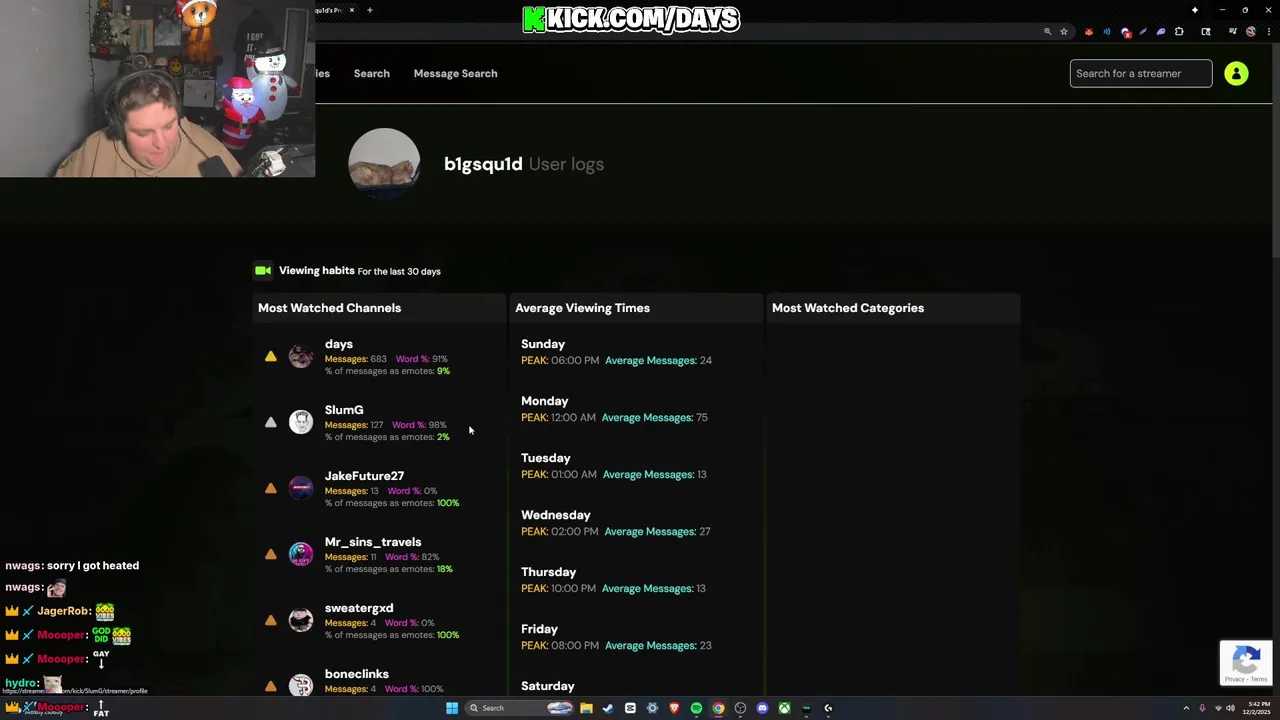Click the Windows taskbar Search box
Viewport: 1280px width, 720px height.
pos(519,708)
